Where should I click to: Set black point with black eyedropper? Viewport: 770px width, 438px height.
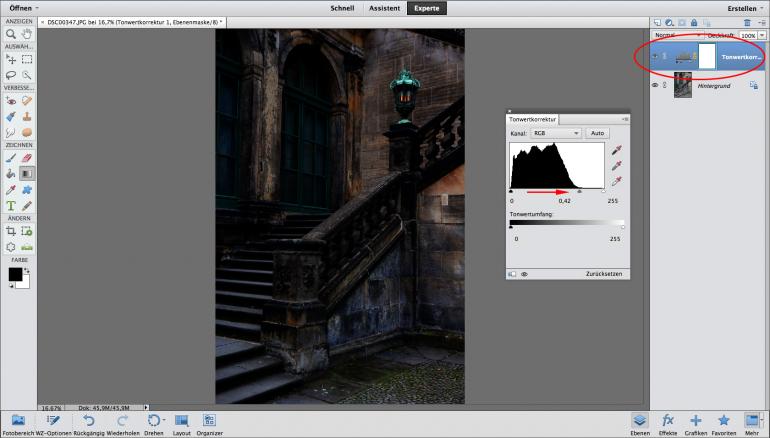coord(617,150)
